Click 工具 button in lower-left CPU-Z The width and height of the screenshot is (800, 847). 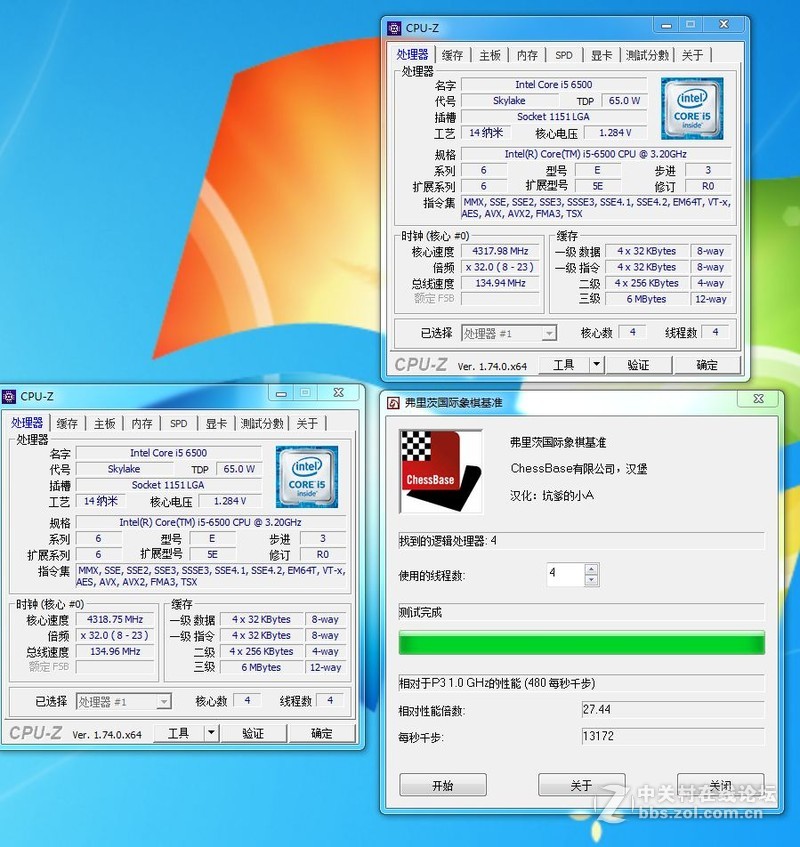(x=178, y=734)
